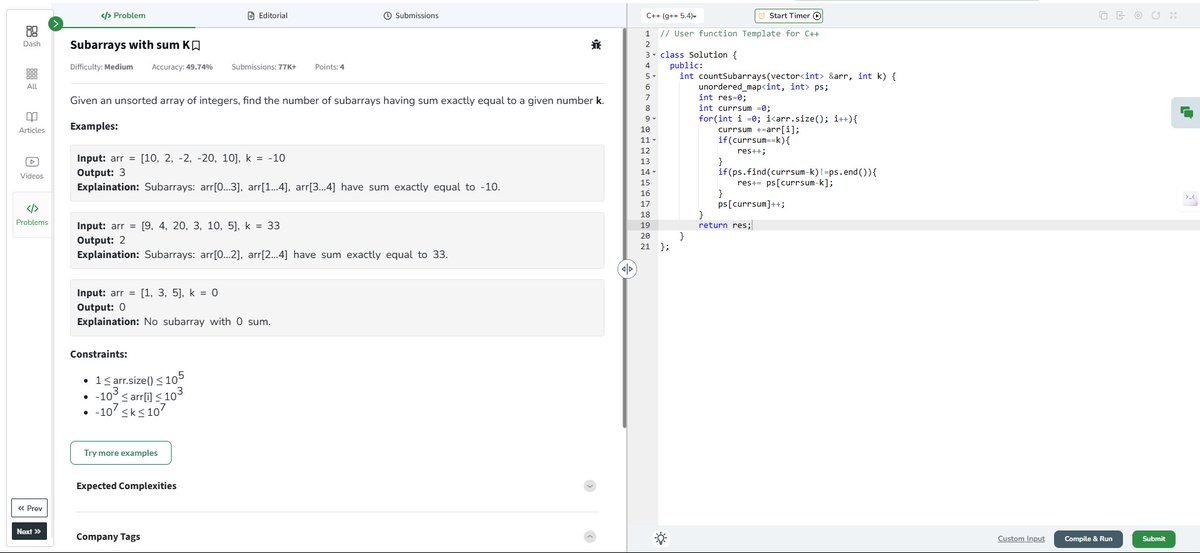
Task: Click the 'Submissions: 77K+' text
Action: point(264,67)
